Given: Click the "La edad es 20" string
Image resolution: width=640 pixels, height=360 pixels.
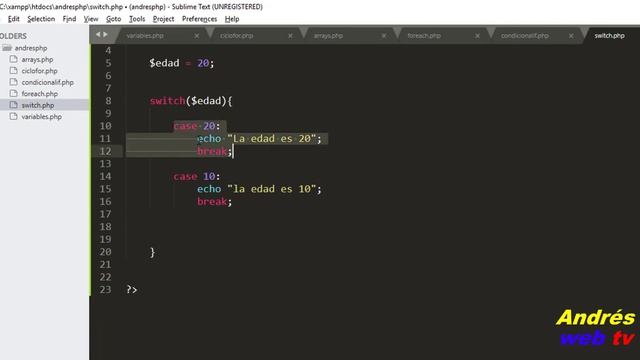Looking at the screenshot, I should point(271,139).
